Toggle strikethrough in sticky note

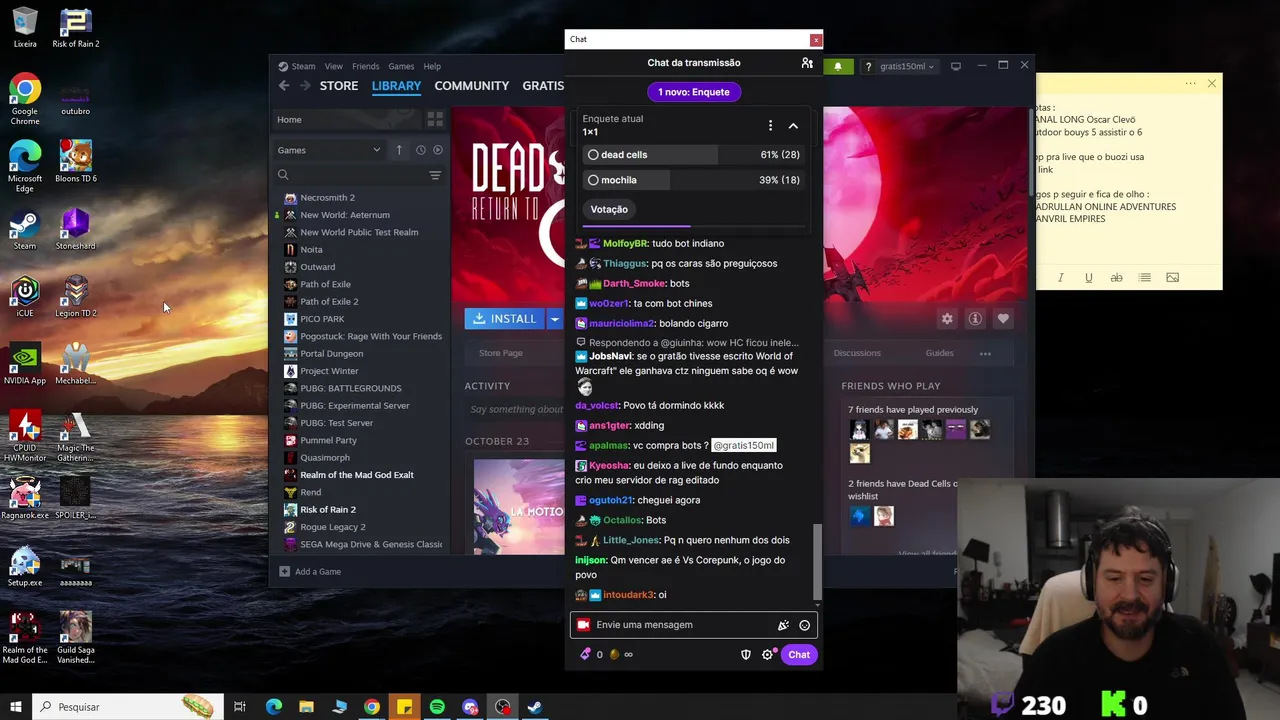point(1116,278)
